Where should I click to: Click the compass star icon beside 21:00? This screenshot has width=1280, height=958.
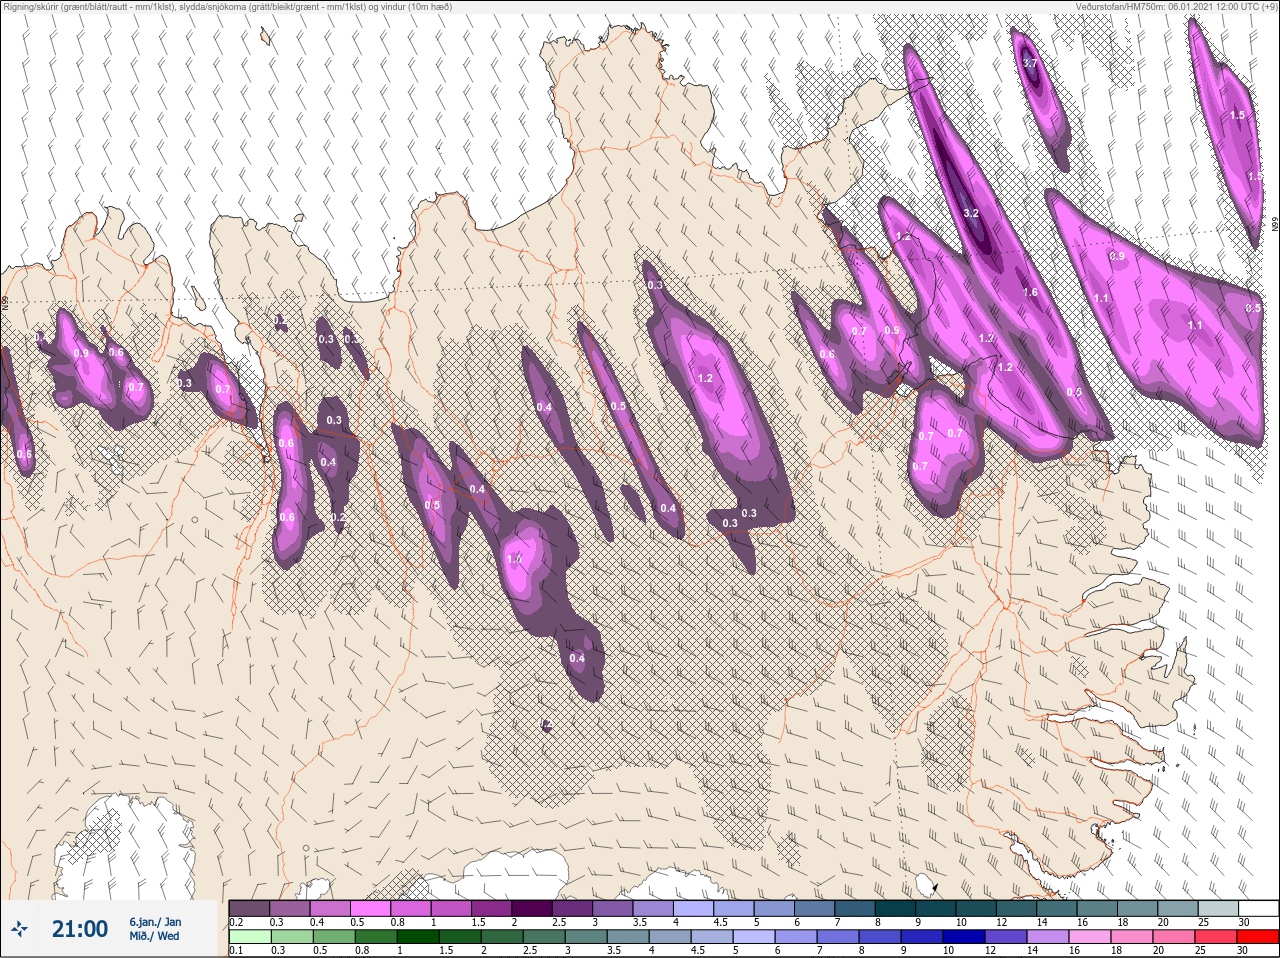click(x=21, y=929)
